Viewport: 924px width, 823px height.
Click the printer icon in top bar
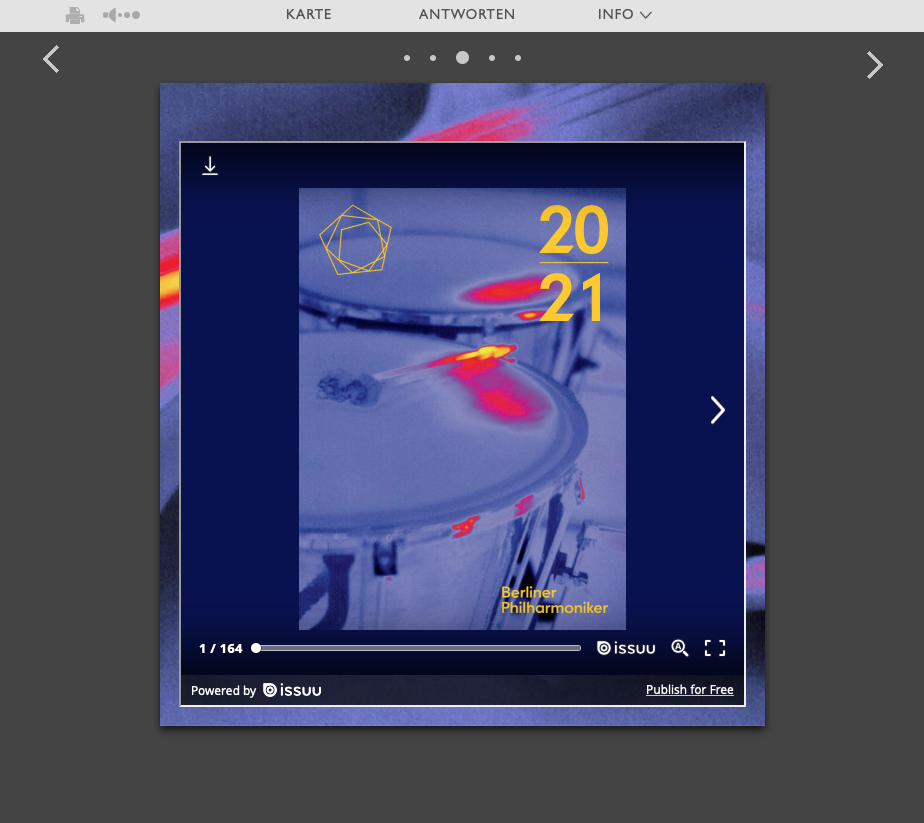click(75, 15)
